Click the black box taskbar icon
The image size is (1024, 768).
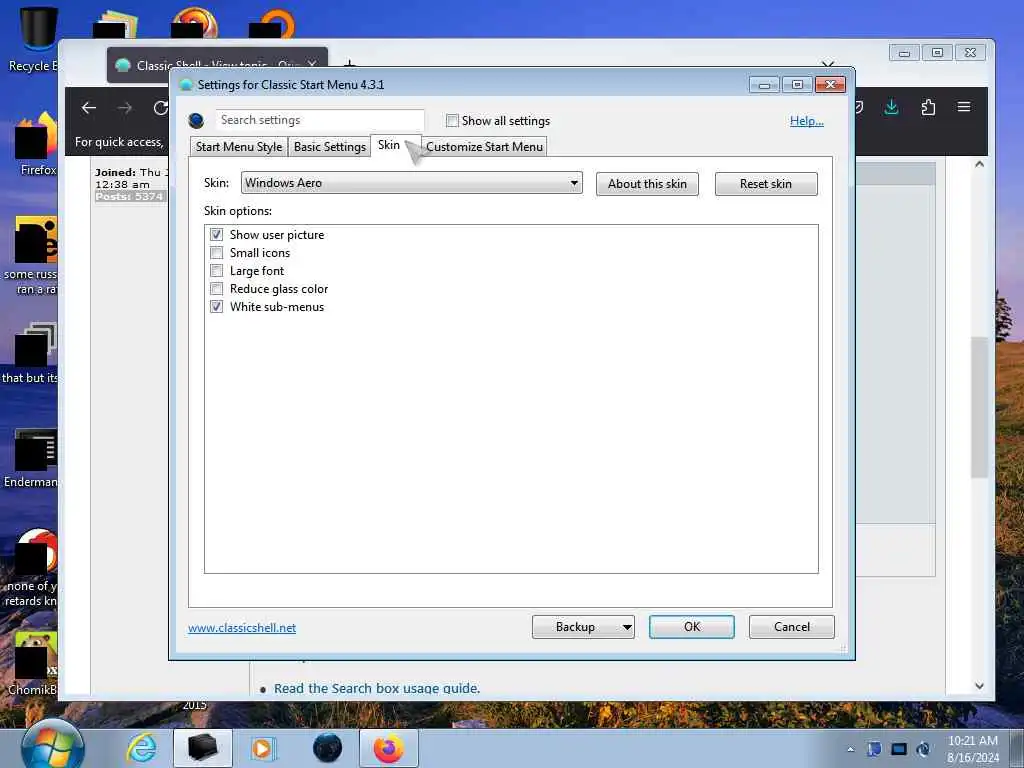(202, 748)
